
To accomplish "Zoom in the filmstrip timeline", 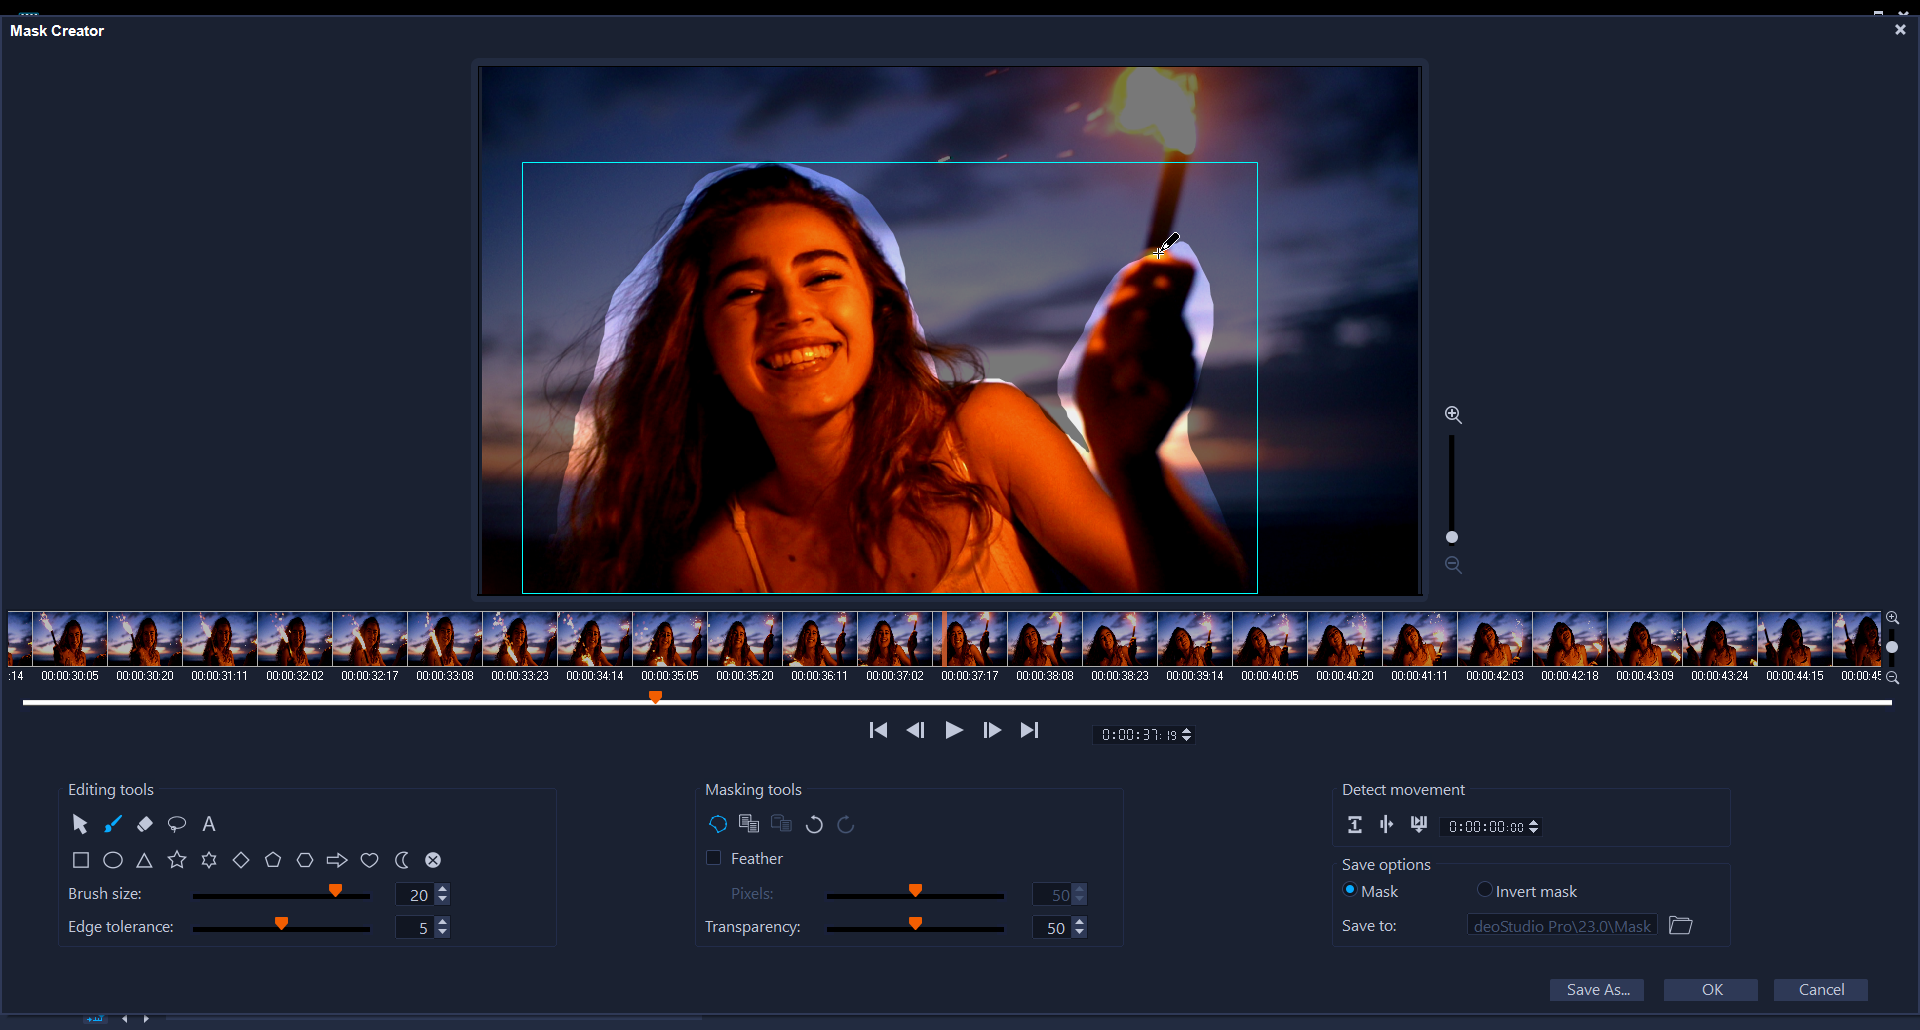I will (x=1892, y=618).
